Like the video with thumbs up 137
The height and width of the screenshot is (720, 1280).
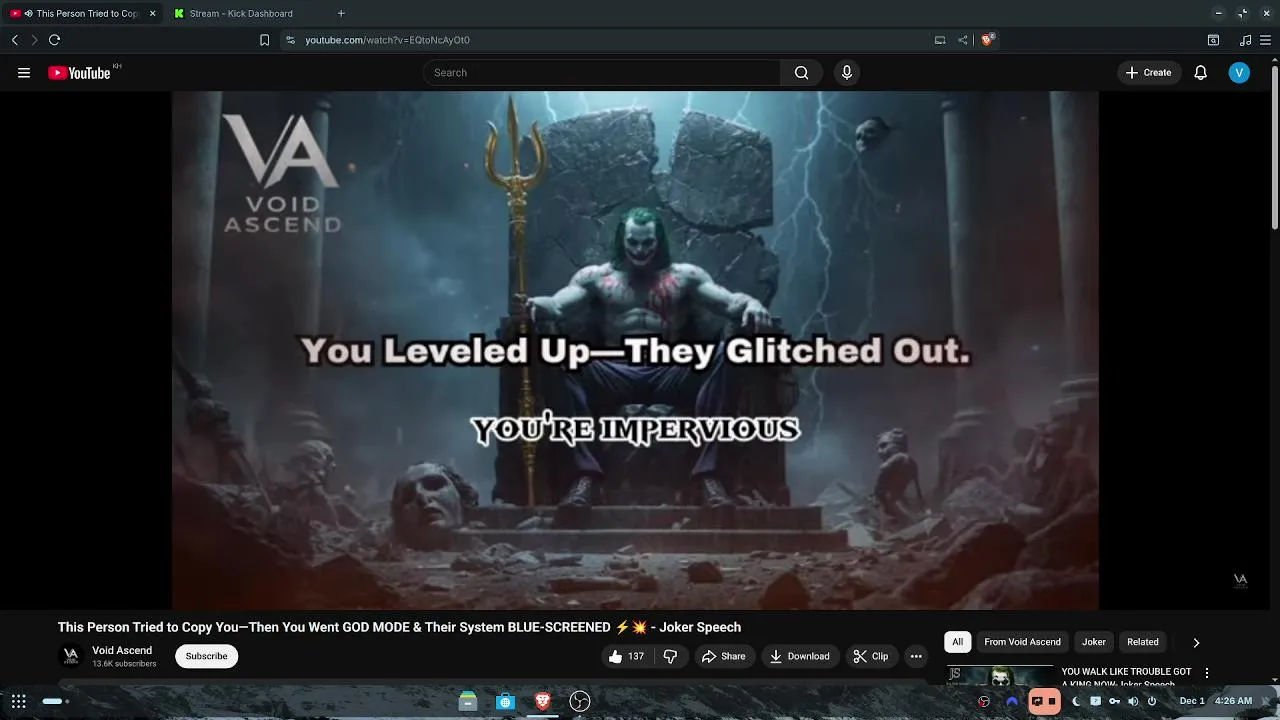click(x=626, y=656)
